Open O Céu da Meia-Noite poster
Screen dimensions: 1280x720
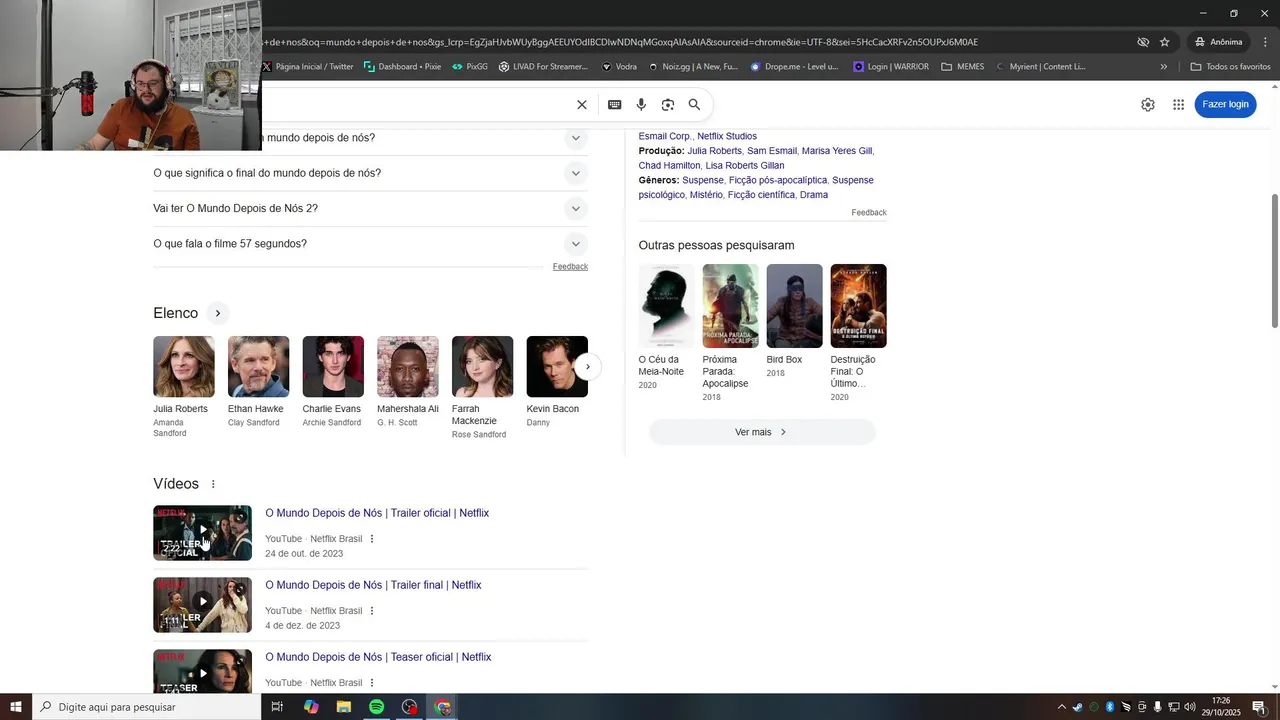coord(667,306)
